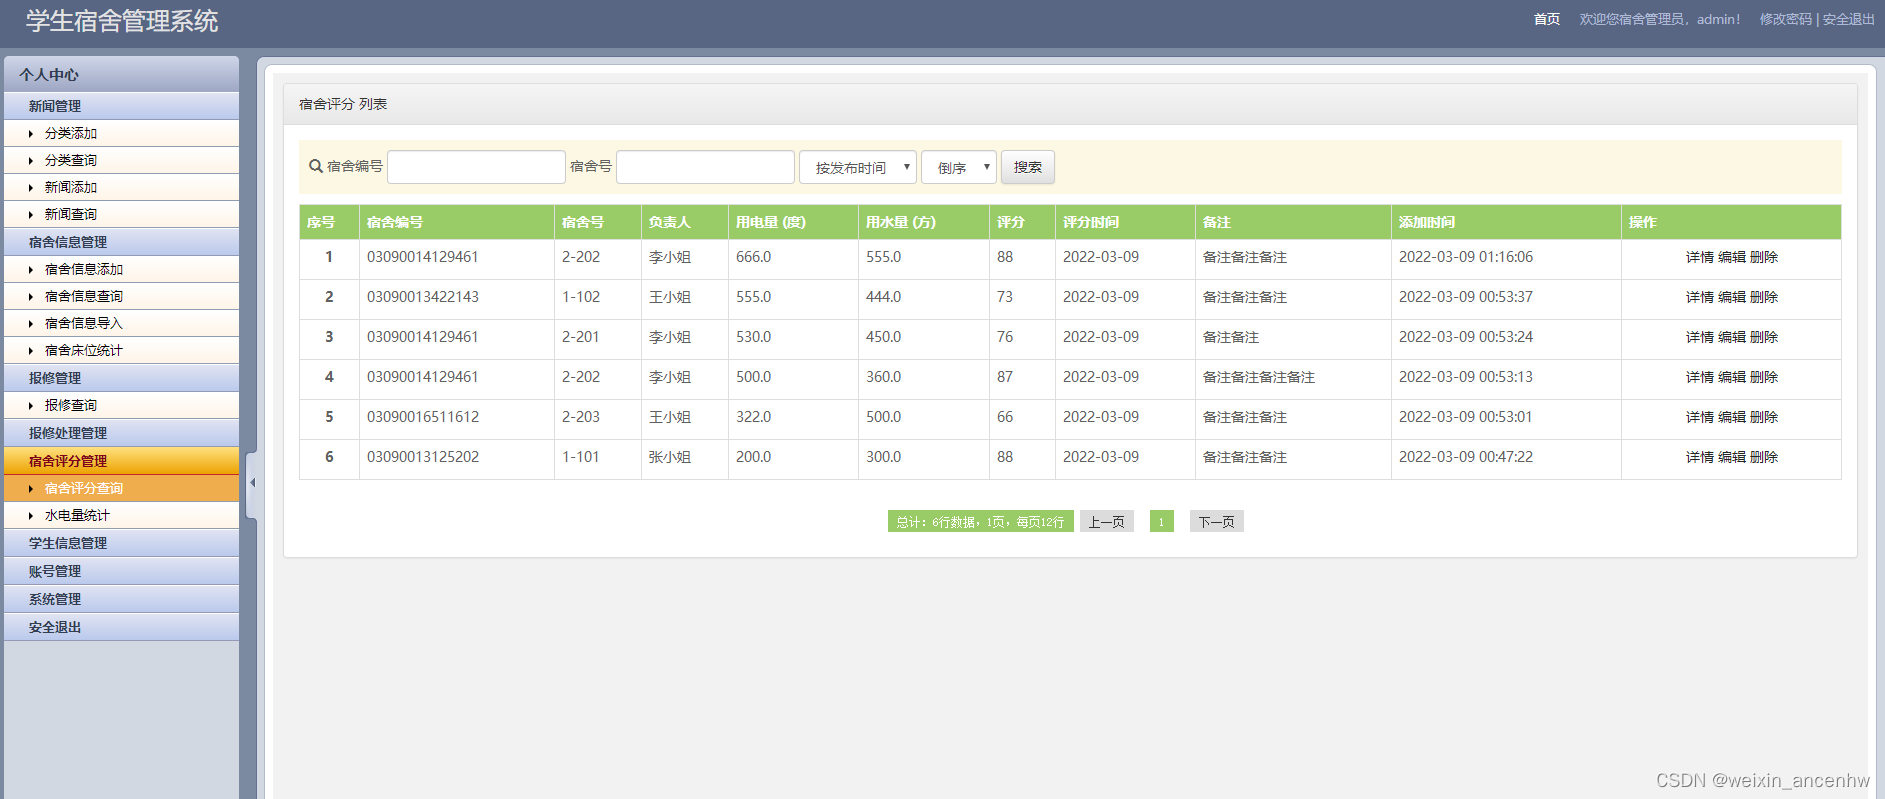Open 详情 for dorm 2-201 row
1885x799 pixels.
click(x=1699, y=337)
